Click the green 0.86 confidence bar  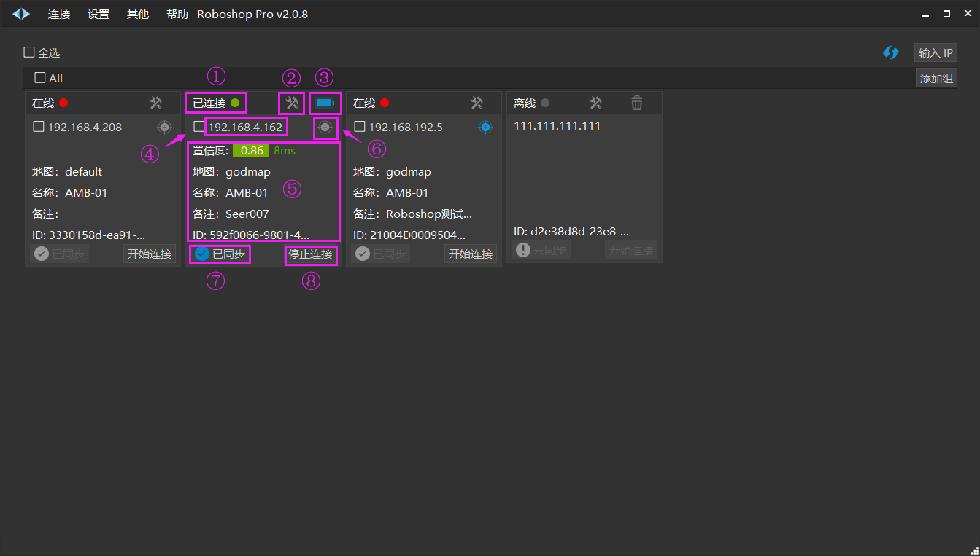[x=252, y=151]
